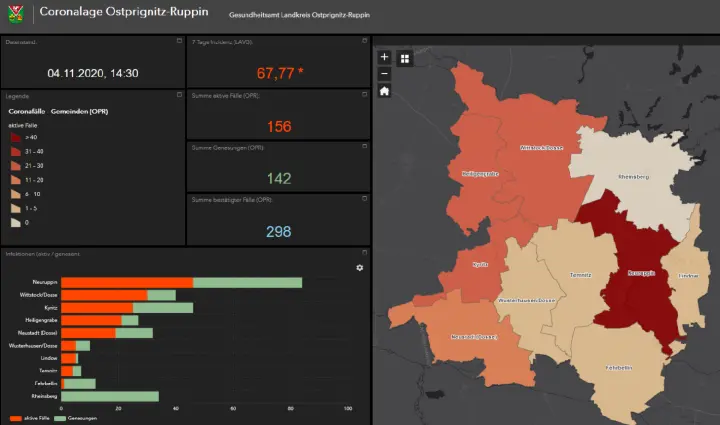Open the basemap gallery grid icon
Image resolution: width=720 pixels, height=425 pixels.
[405, 58]
